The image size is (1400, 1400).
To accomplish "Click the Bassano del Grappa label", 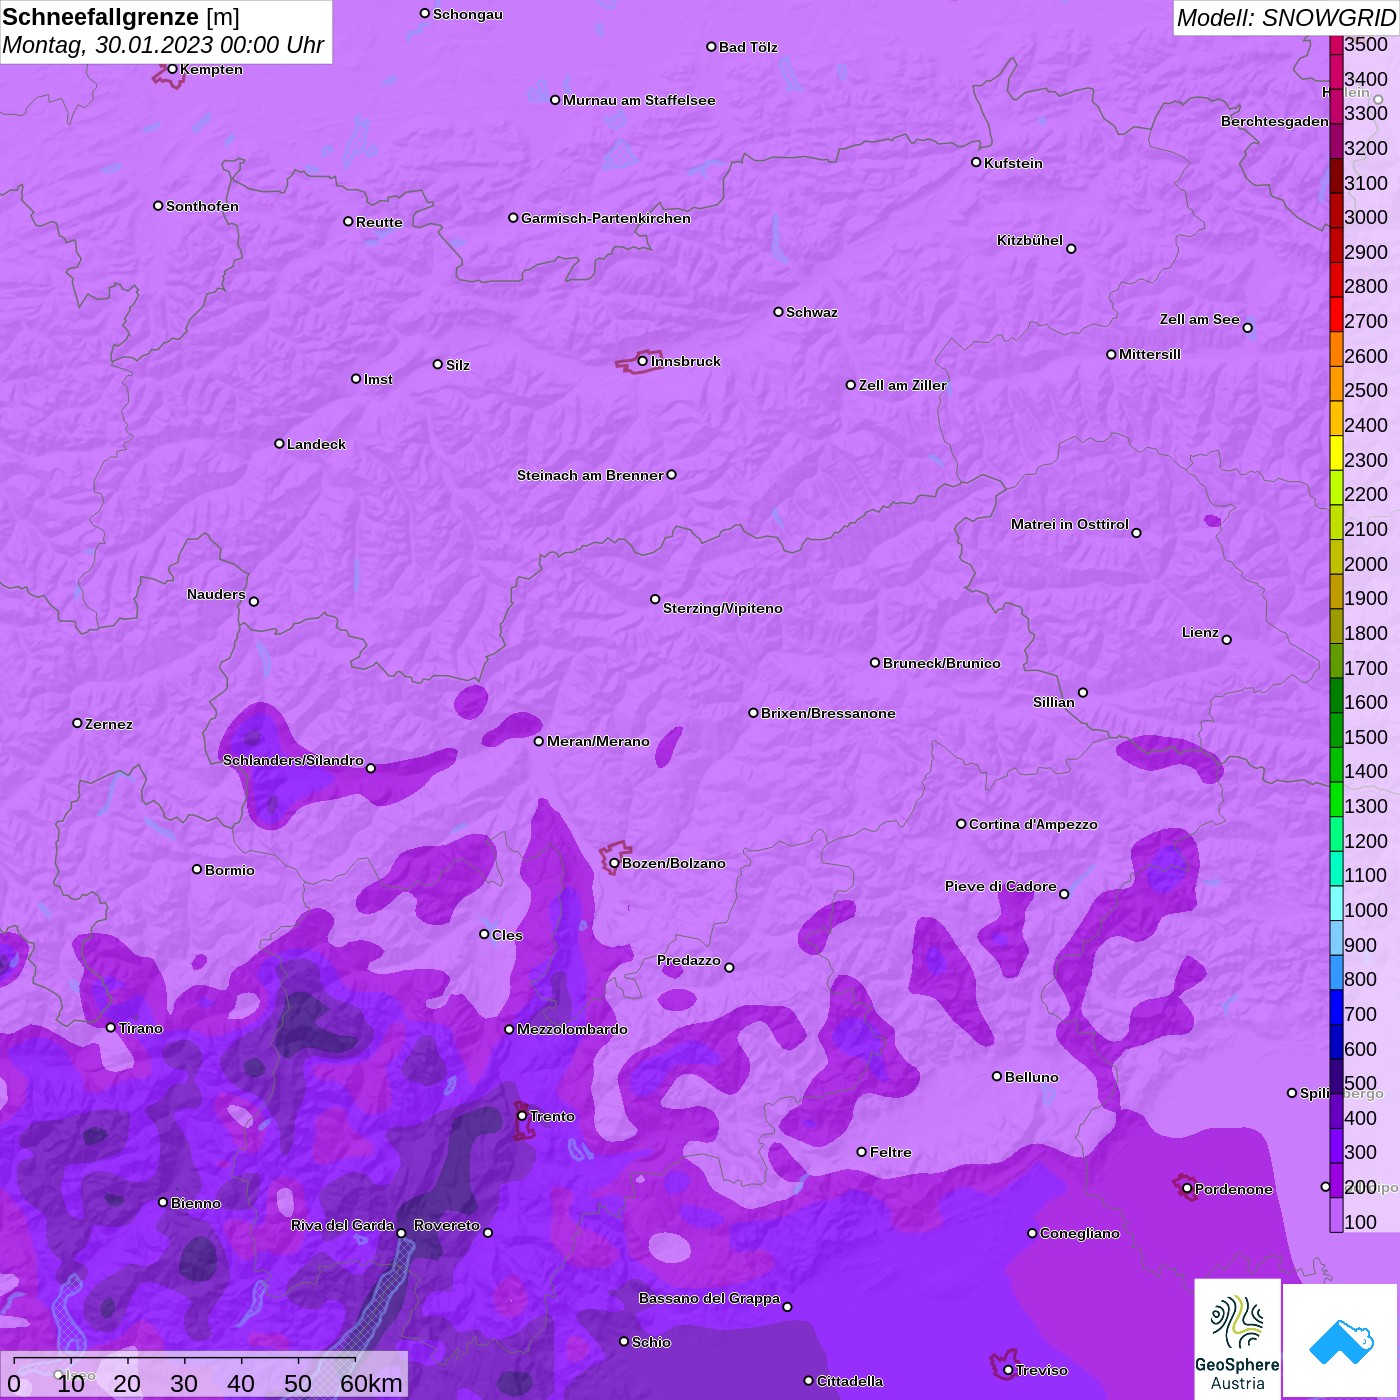I will click(x=709, y=1298).
